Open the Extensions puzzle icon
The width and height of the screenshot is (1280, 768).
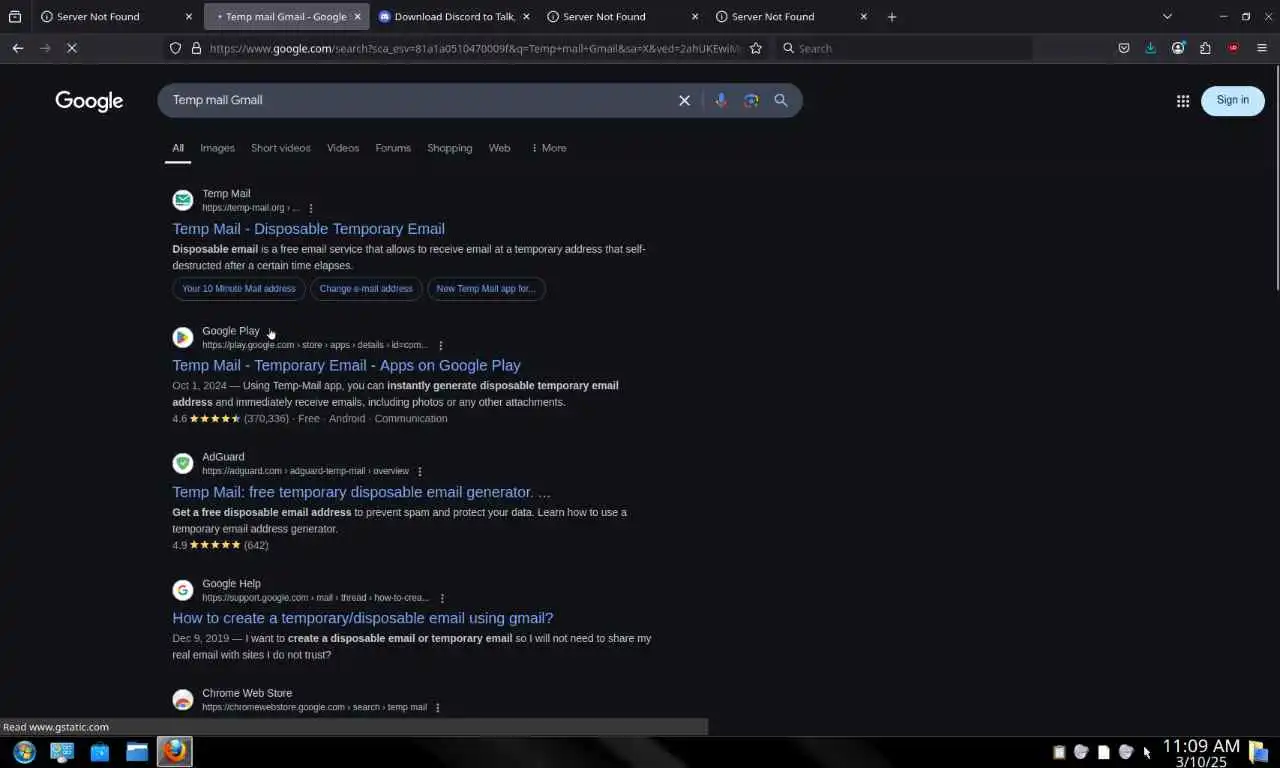point(1205,48)
